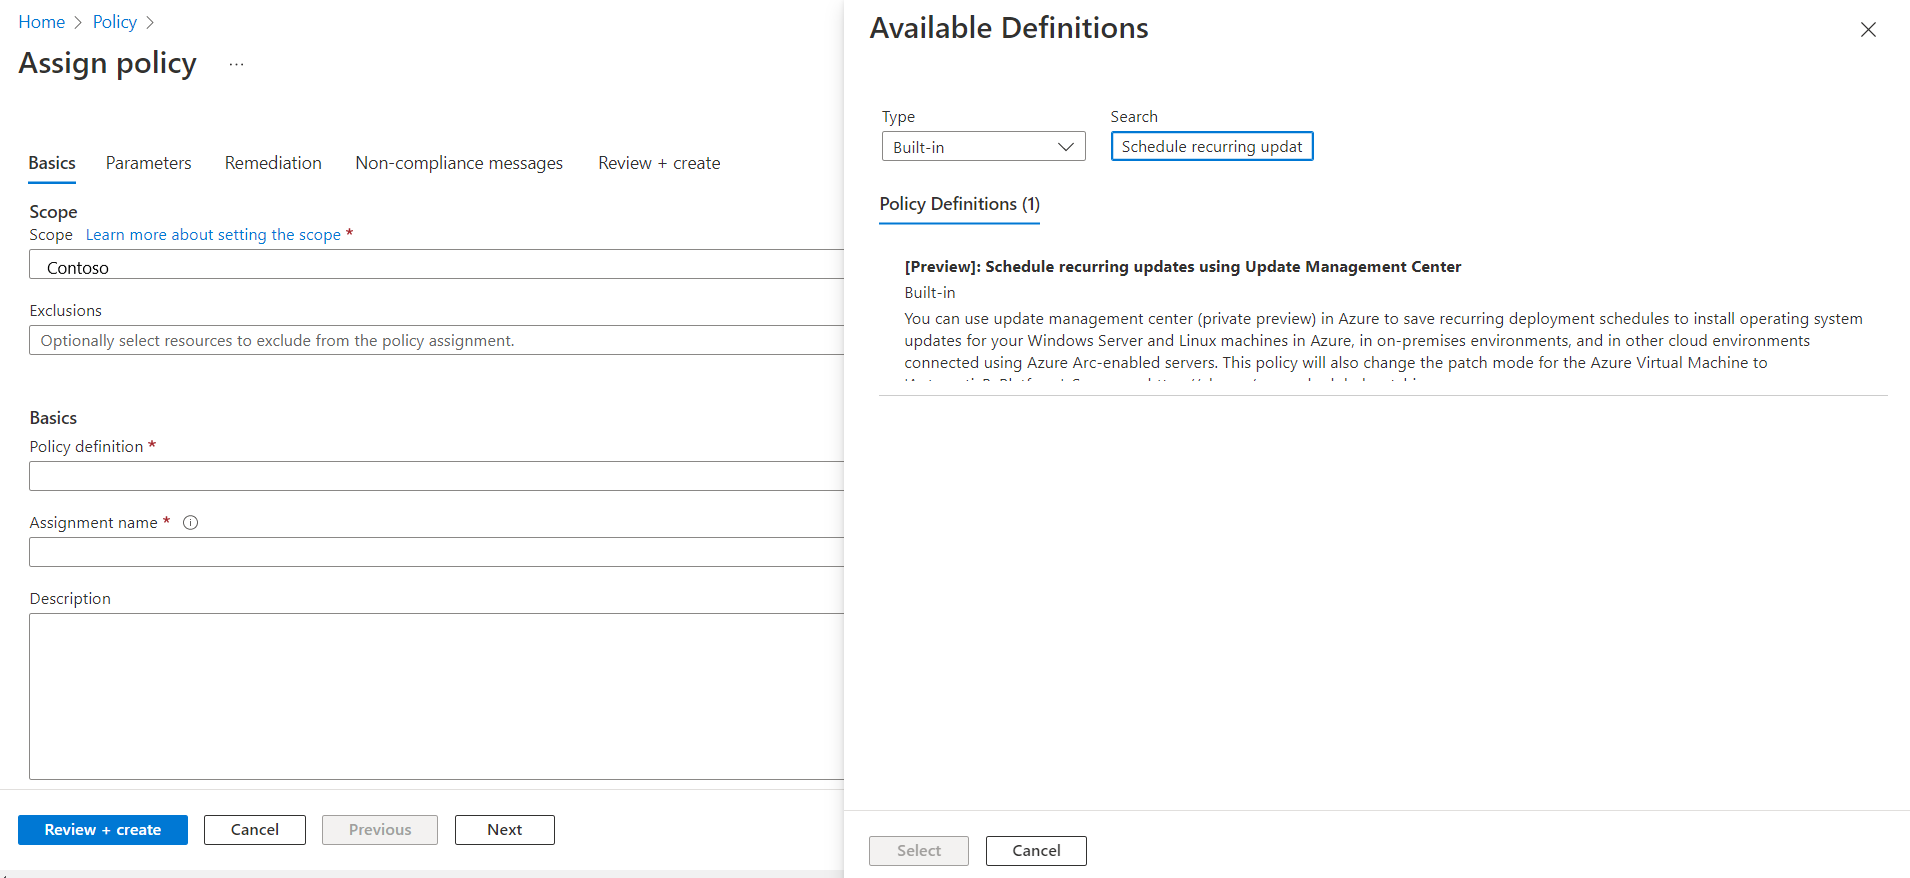Go to the Policy breadcrumb

point(115,22)
